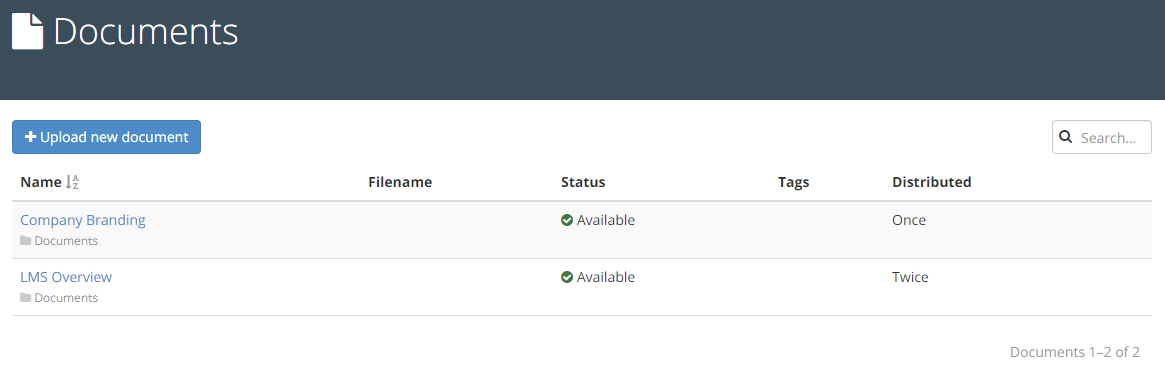Sort by the Filename column header
1165x375 pixels.
pyautogui.click(x=400, y=182)
